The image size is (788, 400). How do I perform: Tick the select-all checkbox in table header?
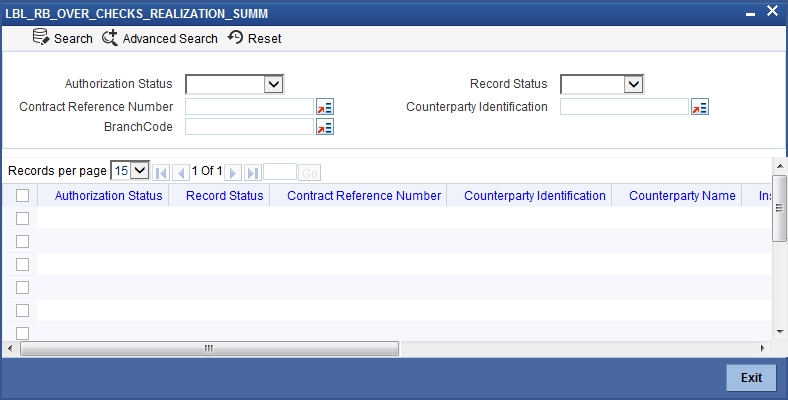pyautogui.click(x=22, y=195)
